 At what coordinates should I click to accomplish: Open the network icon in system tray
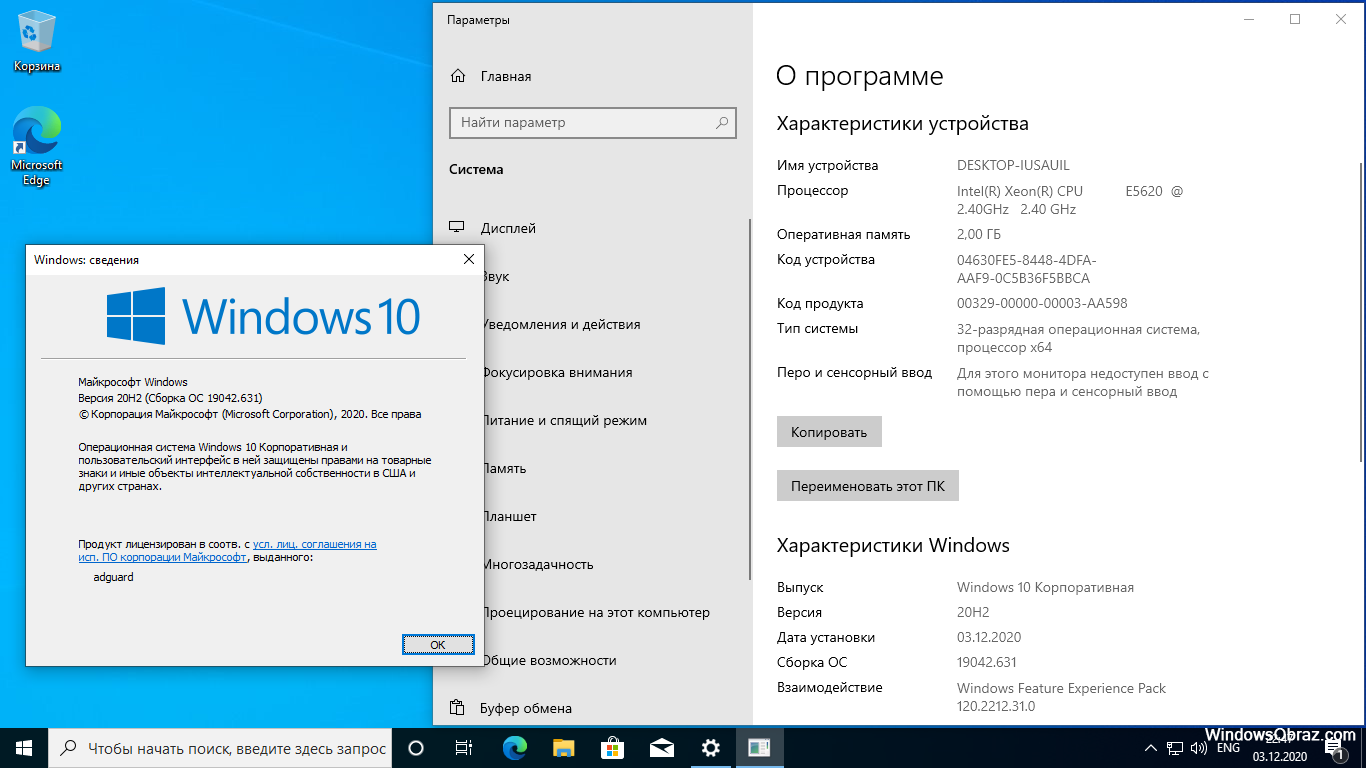coord(1176,748)
